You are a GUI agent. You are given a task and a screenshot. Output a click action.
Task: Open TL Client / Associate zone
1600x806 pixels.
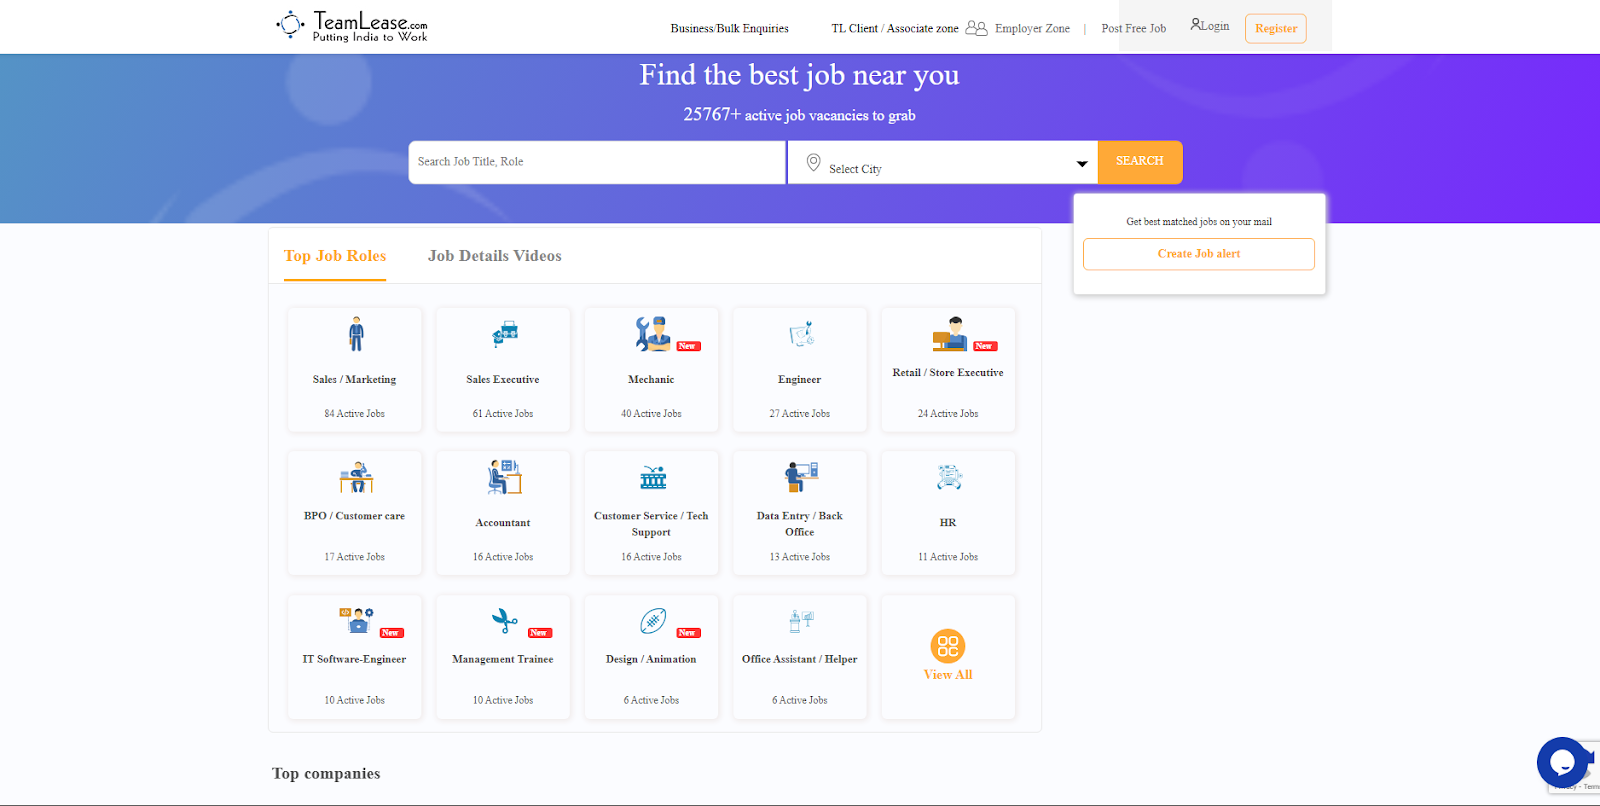click(895, 28)
